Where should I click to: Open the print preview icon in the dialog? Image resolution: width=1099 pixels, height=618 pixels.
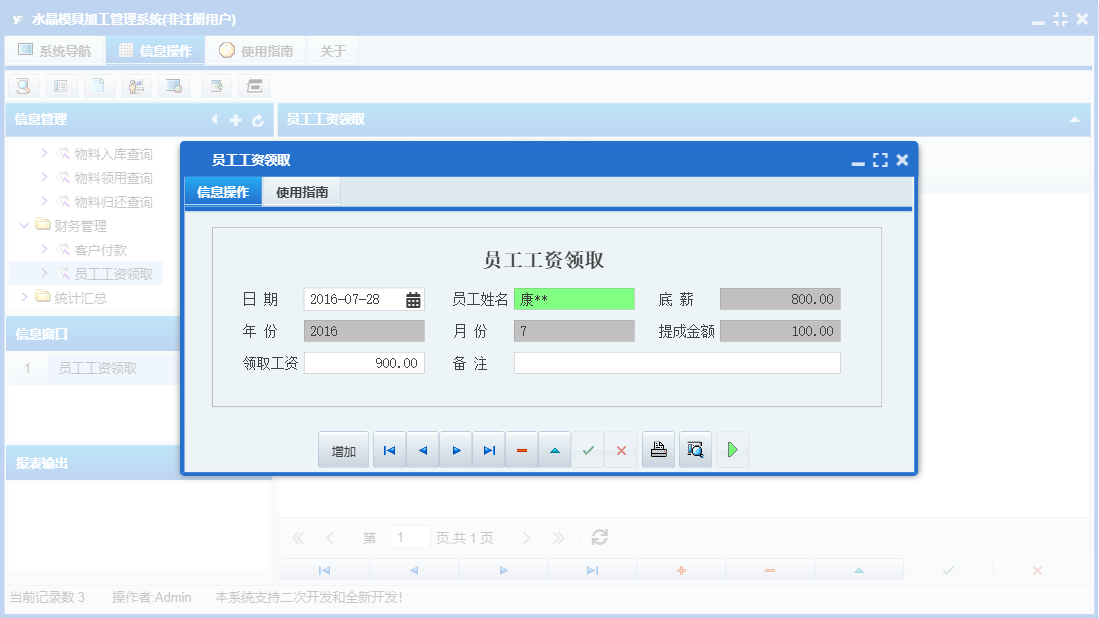pos(695,449)
